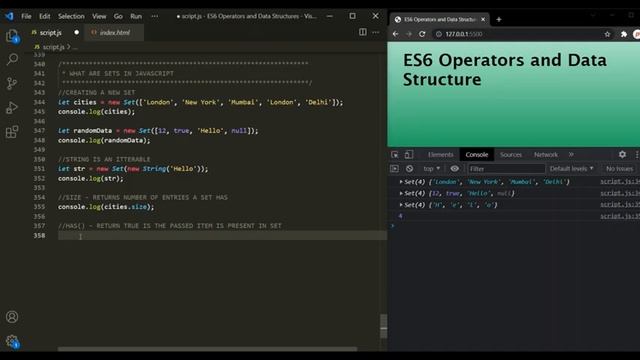Image resolution: width=640 pixels, height=360 pixels.
Task: Open source link beside randomData Set log
Action: pos(620,193)
